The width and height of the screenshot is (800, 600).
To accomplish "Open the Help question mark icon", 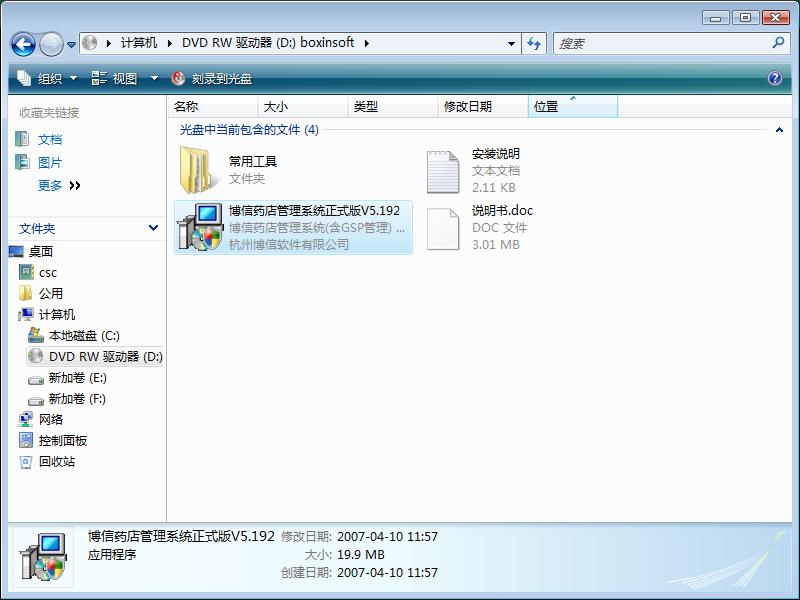I will 775,78.
